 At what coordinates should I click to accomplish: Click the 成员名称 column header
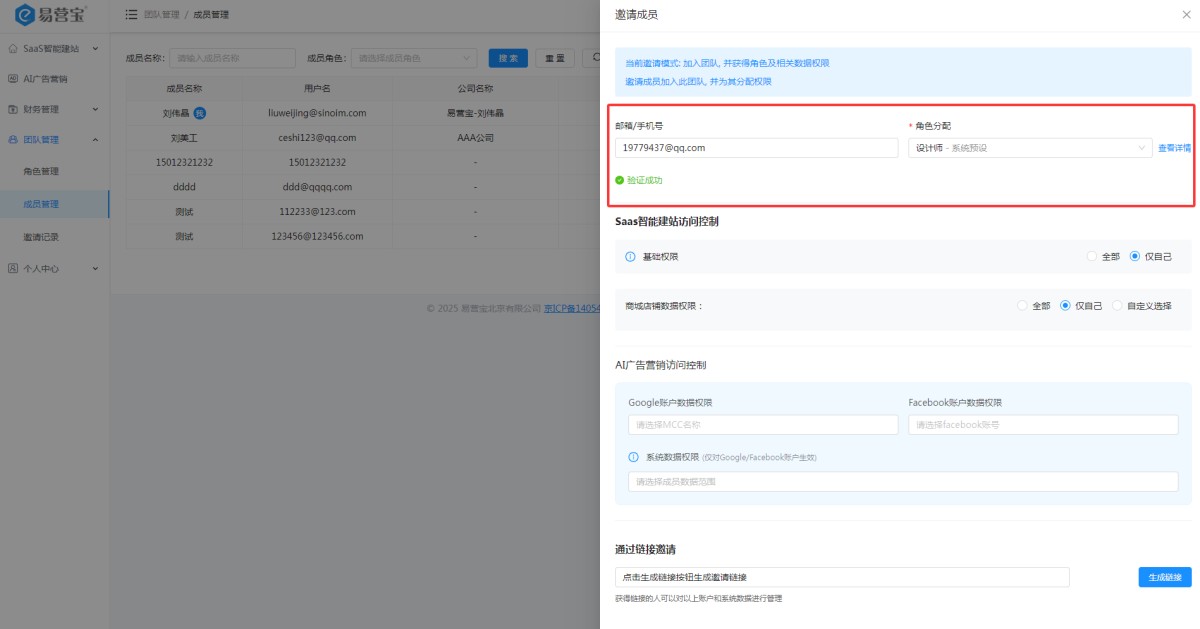tap(184, 88)
